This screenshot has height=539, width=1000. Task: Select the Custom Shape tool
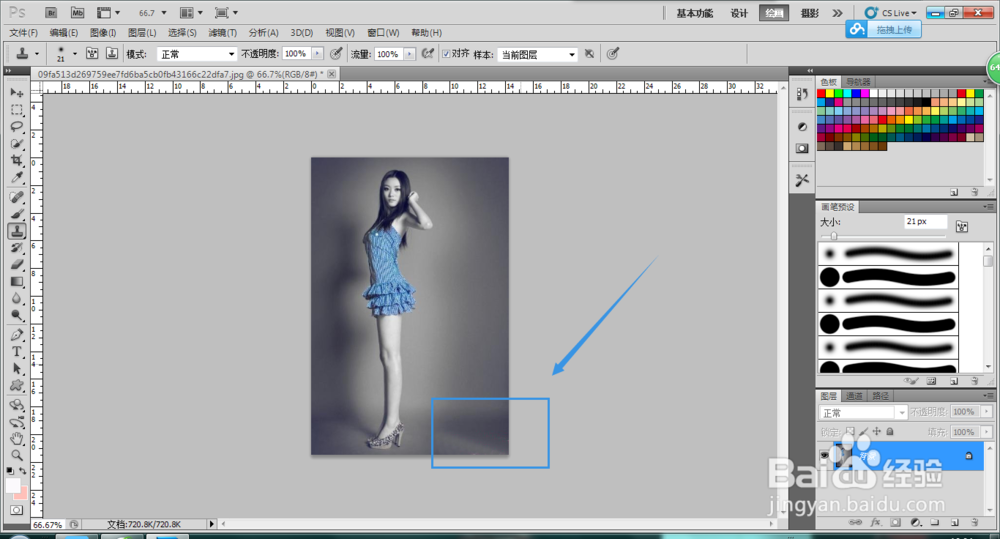click(17, 385)
